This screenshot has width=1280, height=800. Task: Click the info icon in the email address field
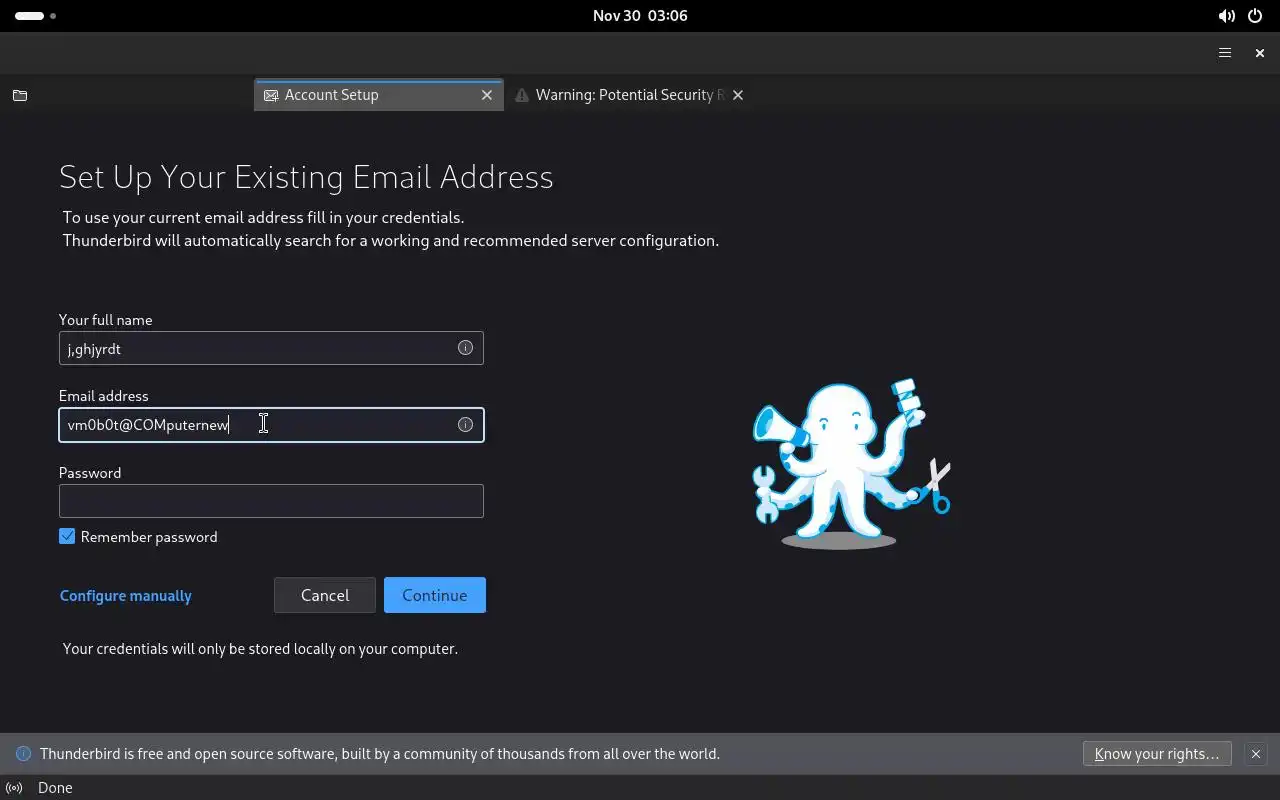(x=465, y=425)
